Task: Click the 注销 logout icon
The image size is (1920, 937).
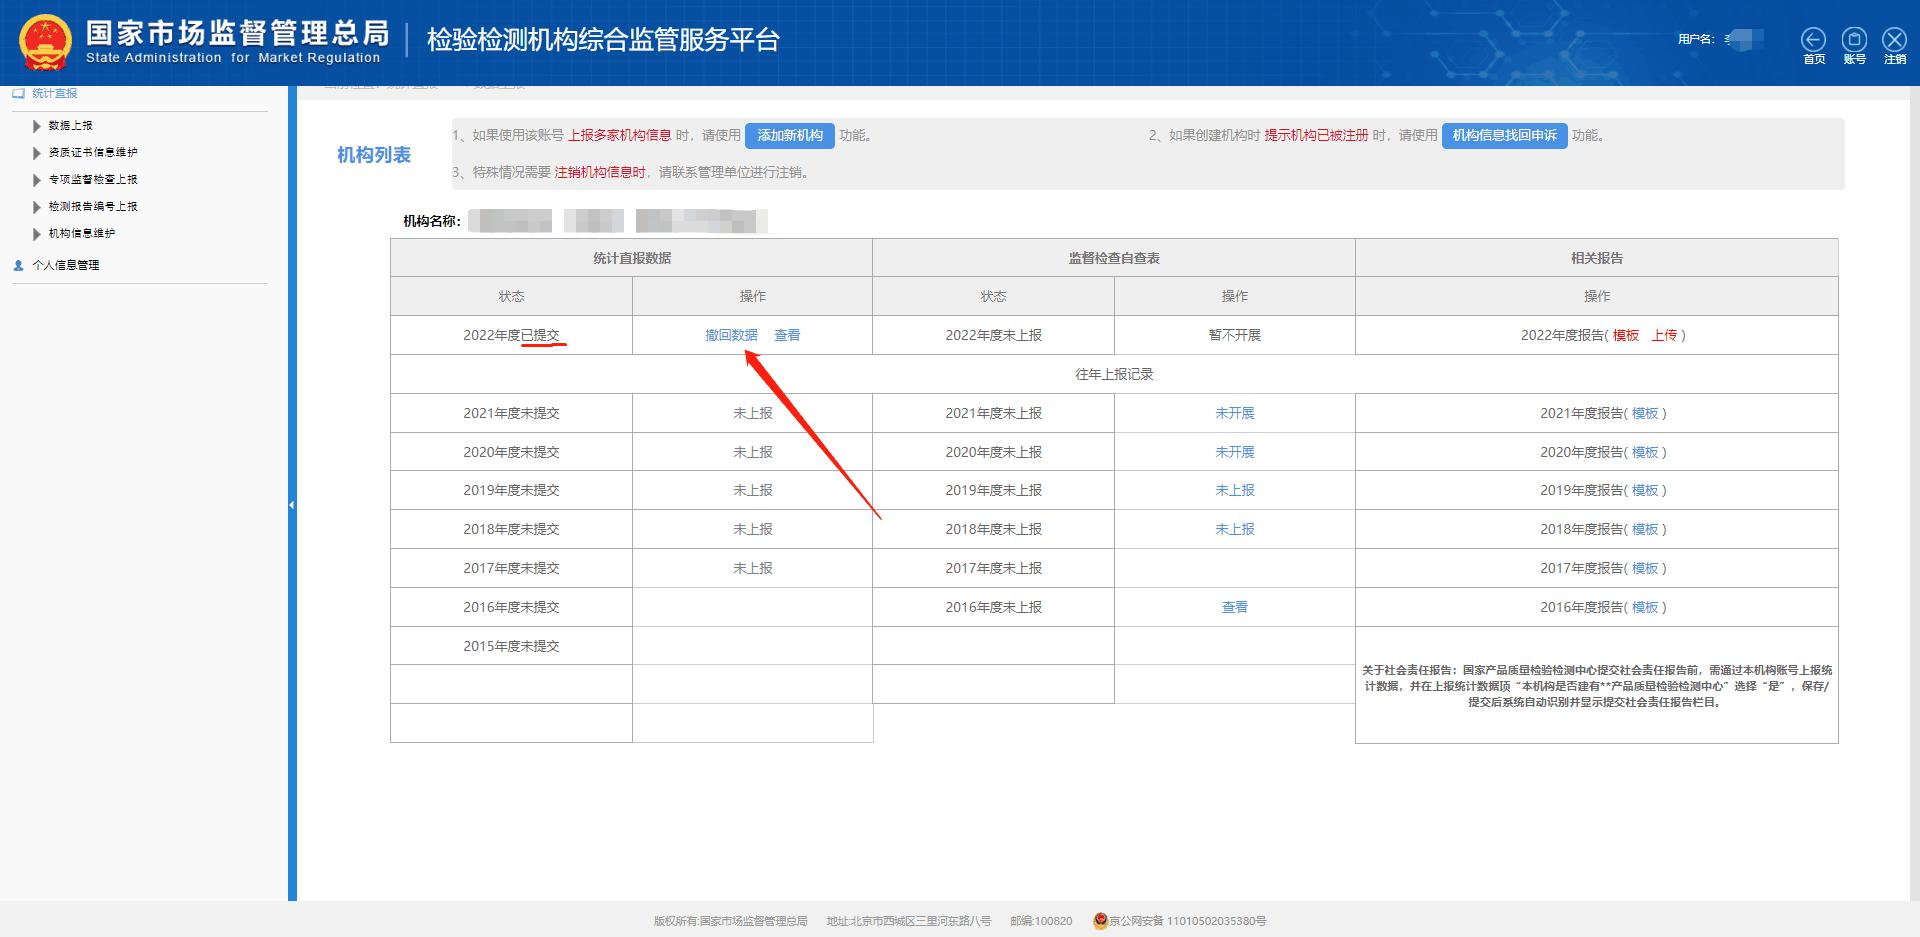Action: [x=1893, y=40]
